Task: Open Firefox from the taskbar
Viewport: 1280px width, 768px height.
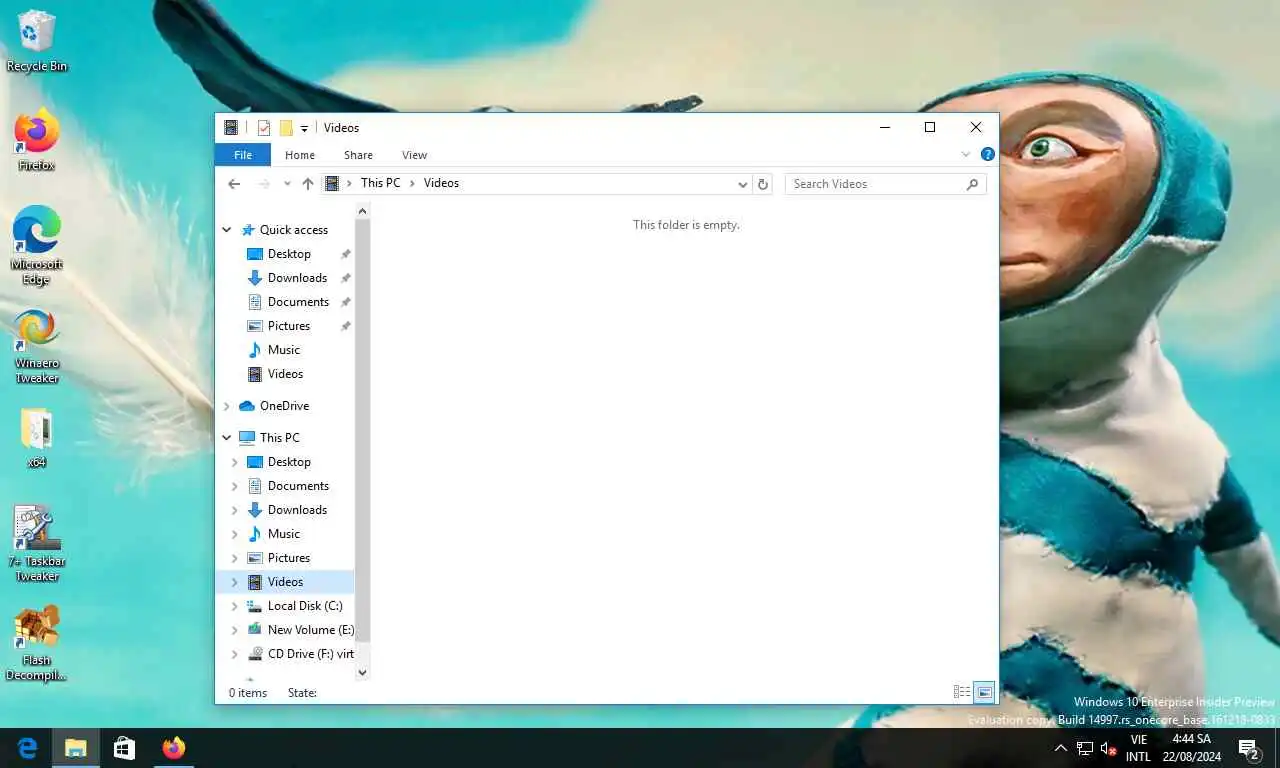Action: [173, 748]
